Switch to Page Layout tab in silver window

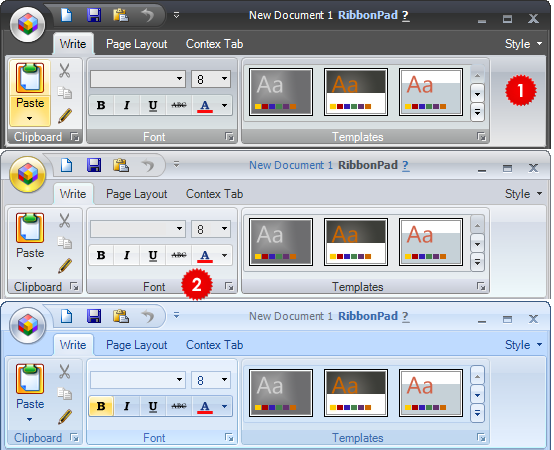(x=137, y=194)
